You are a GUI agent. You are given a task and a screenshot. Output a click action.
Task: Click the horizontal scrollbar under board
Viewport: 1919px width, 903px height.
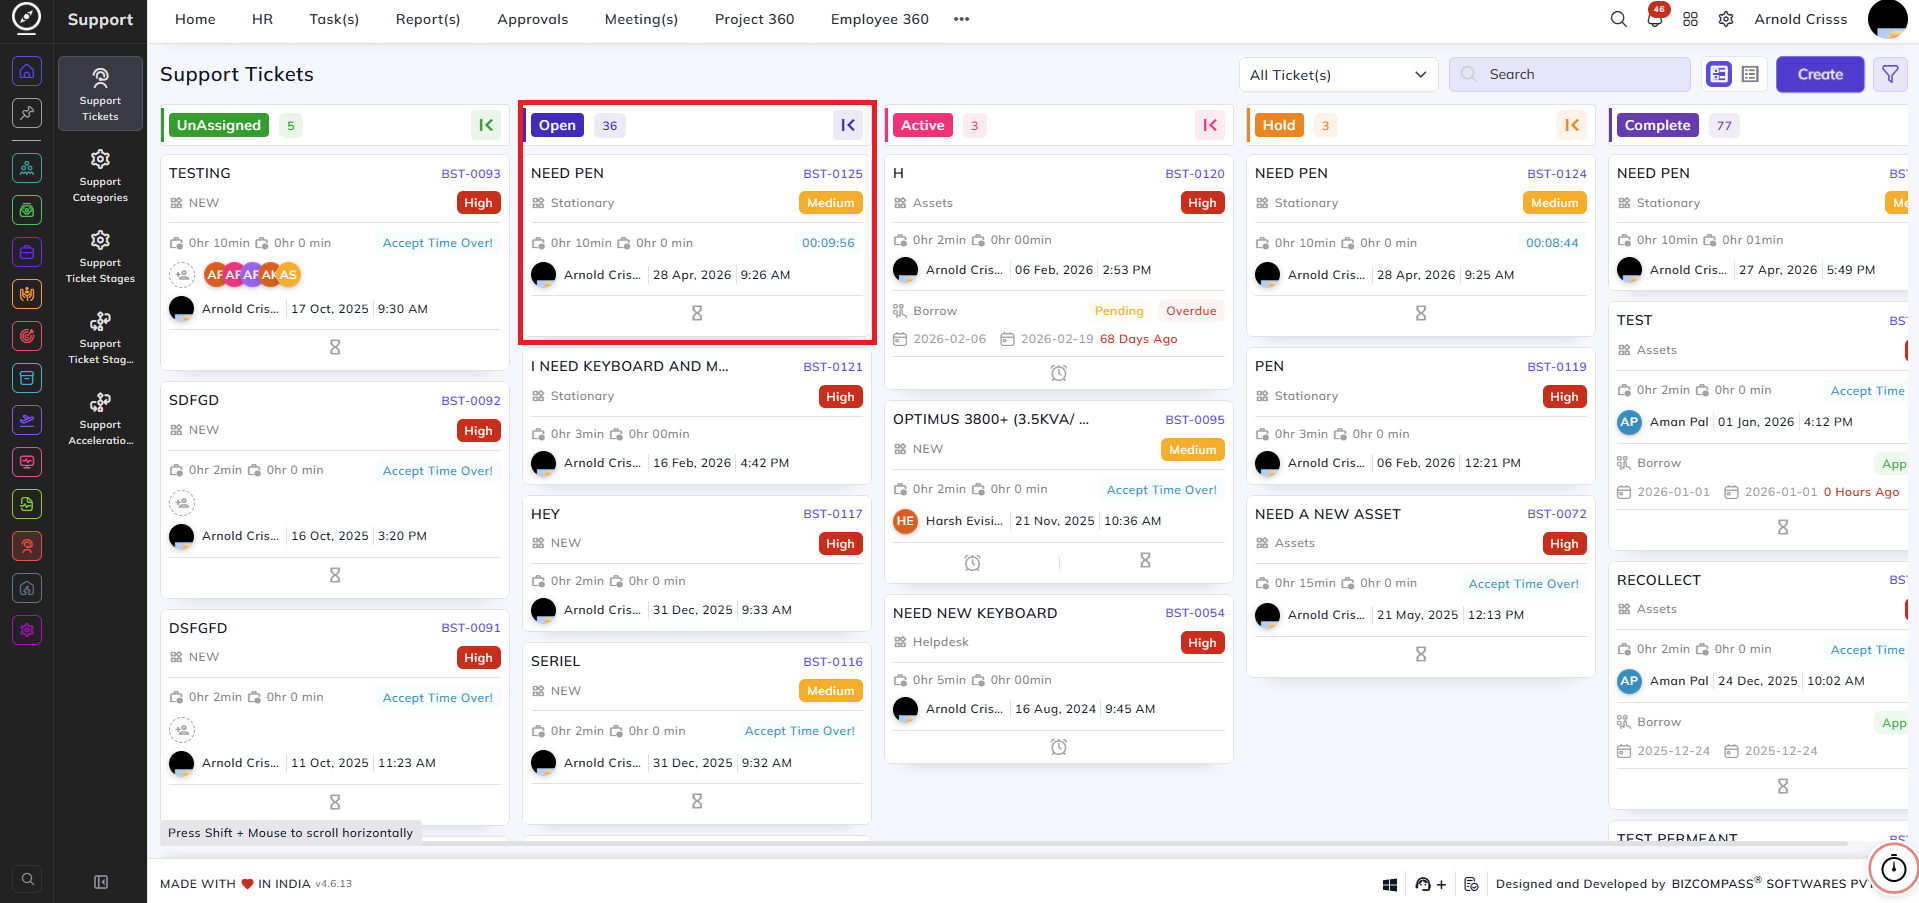(1005, 845)
